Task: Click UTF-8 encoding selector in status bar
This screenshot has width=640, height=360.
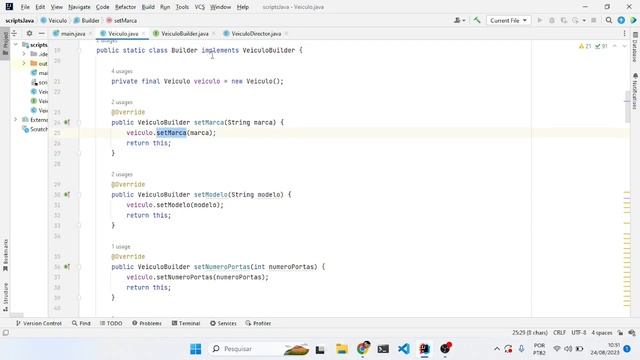Action: pos(579,333)
